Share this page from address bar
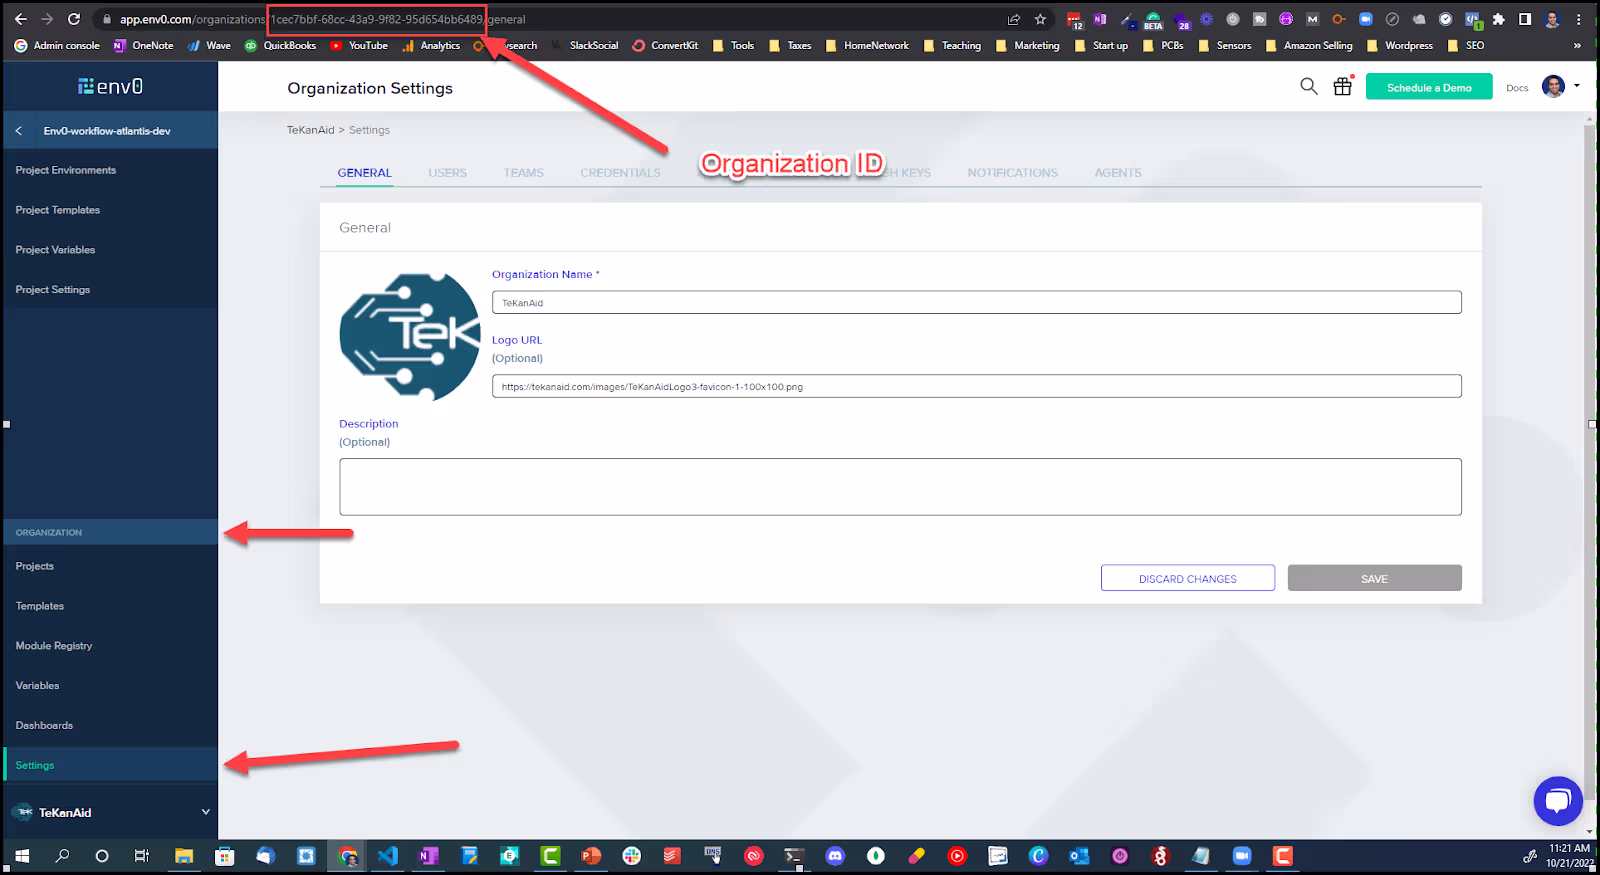This screenshot has height=875, width=1600. (1014, 19)
